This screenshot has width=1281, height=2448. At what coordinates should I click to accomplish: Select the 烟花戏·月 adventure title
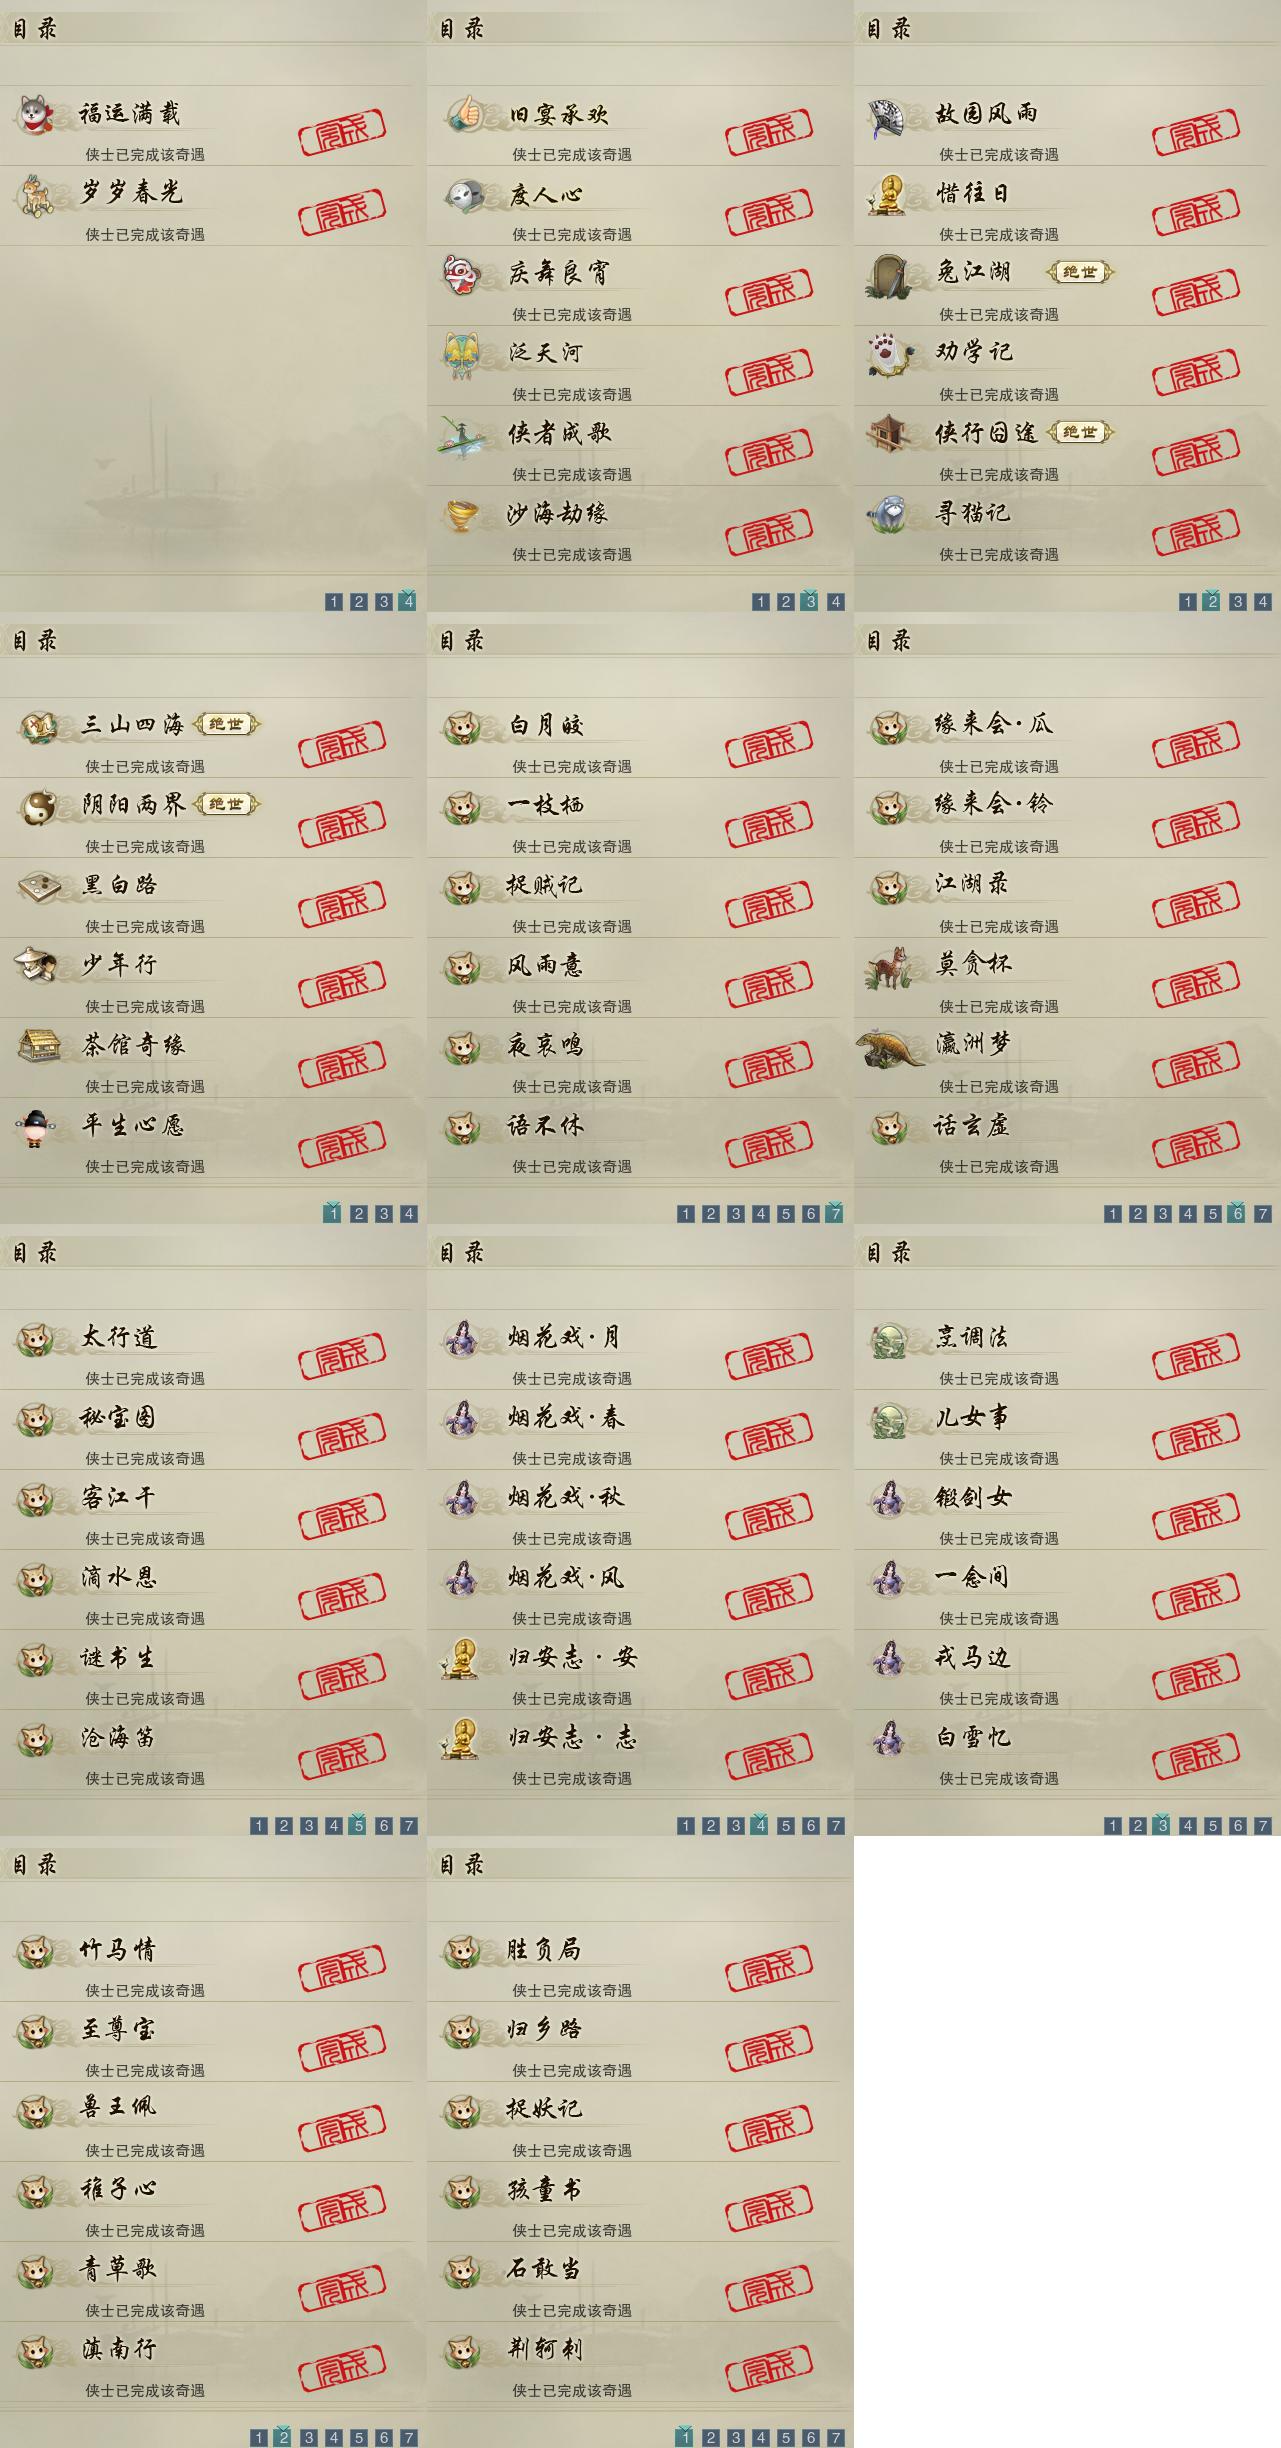click(x=564, y=1337)
